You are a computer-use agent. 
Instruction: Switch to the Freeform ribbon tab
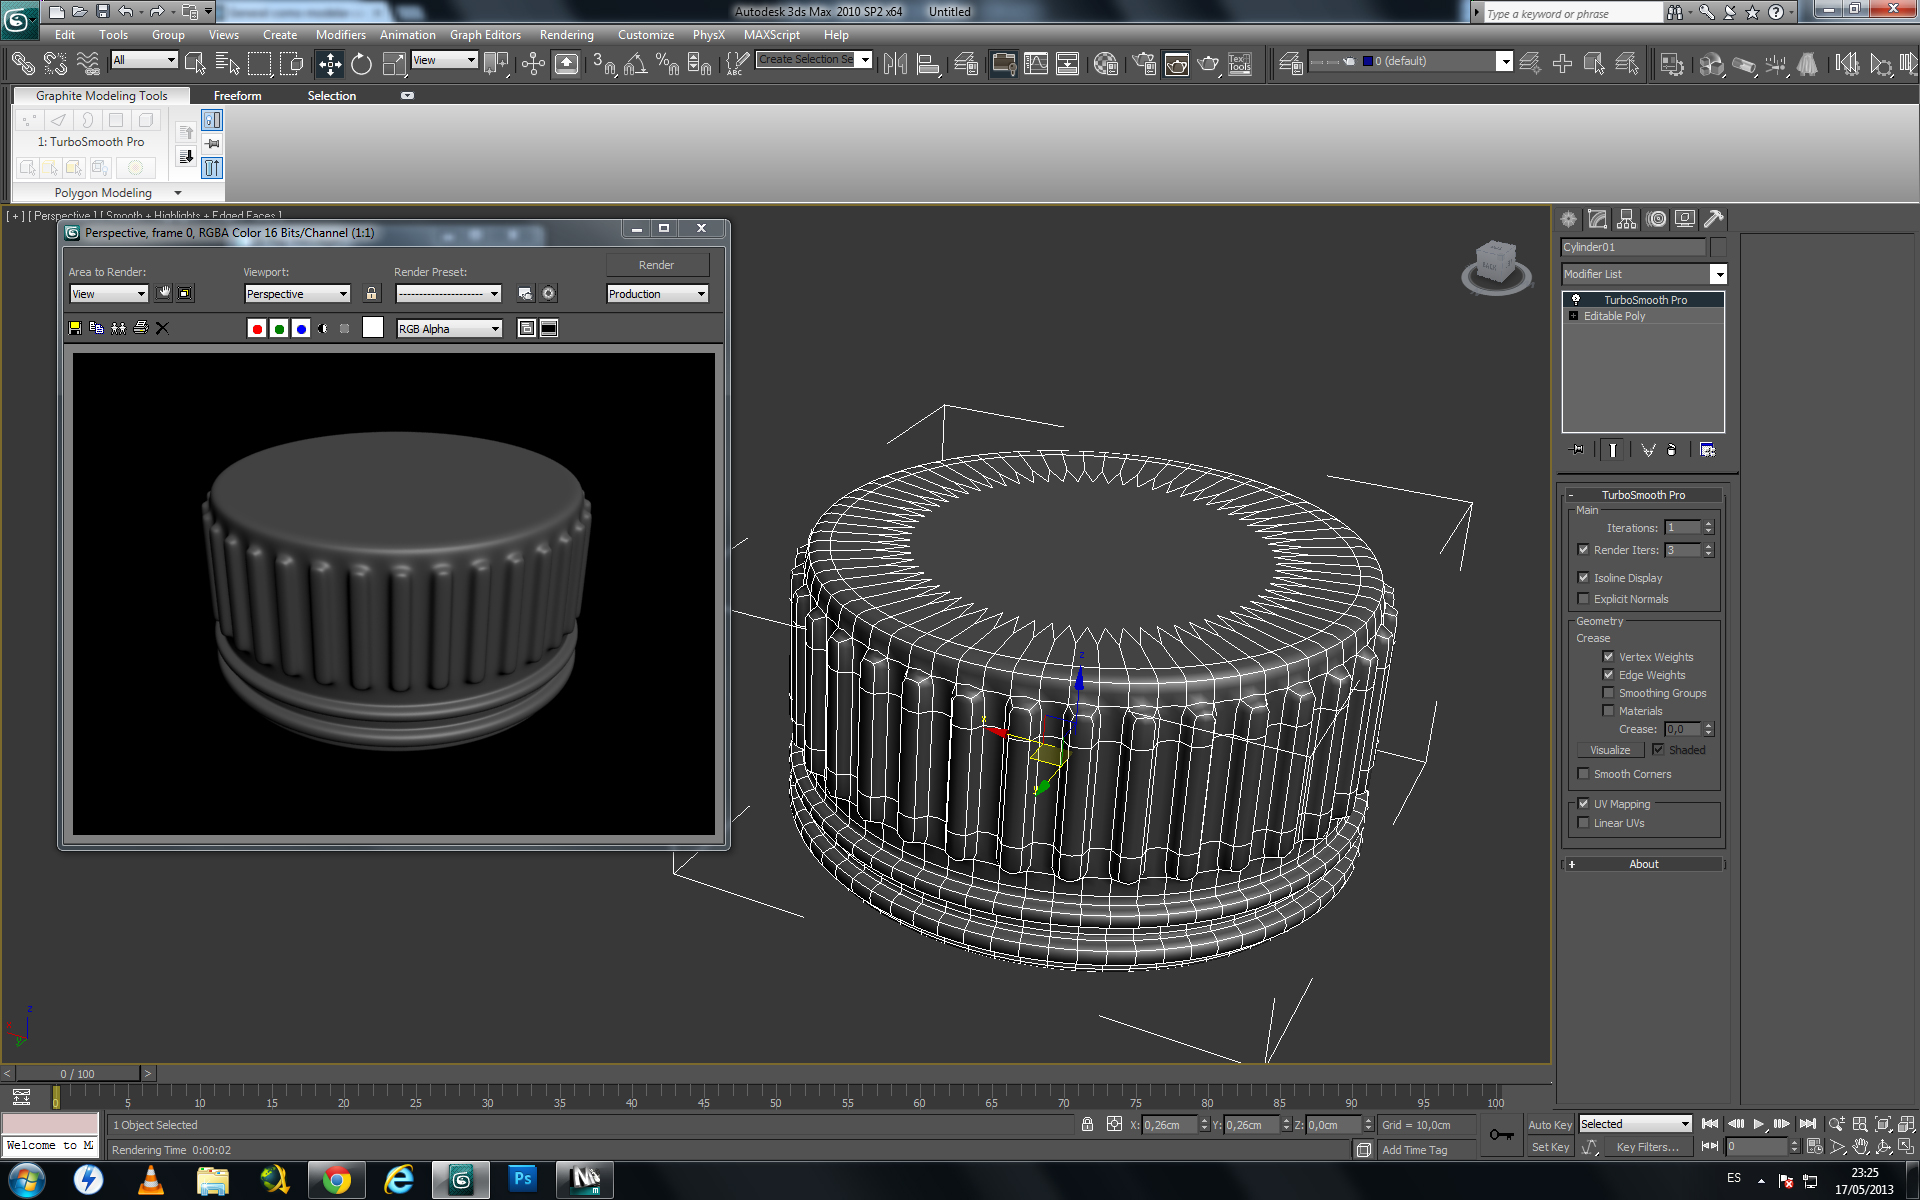[x=237, y=96]
